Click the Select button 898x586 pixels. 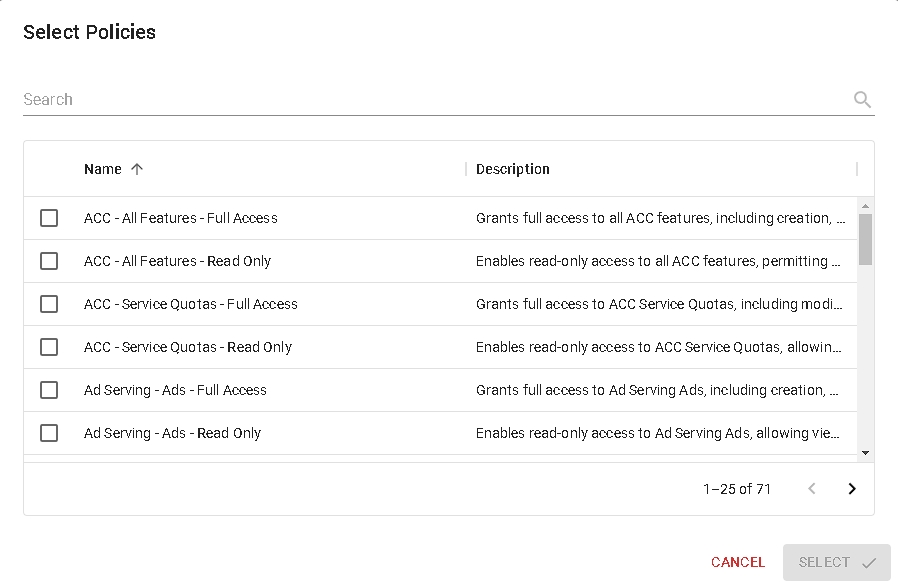(836, 562)
